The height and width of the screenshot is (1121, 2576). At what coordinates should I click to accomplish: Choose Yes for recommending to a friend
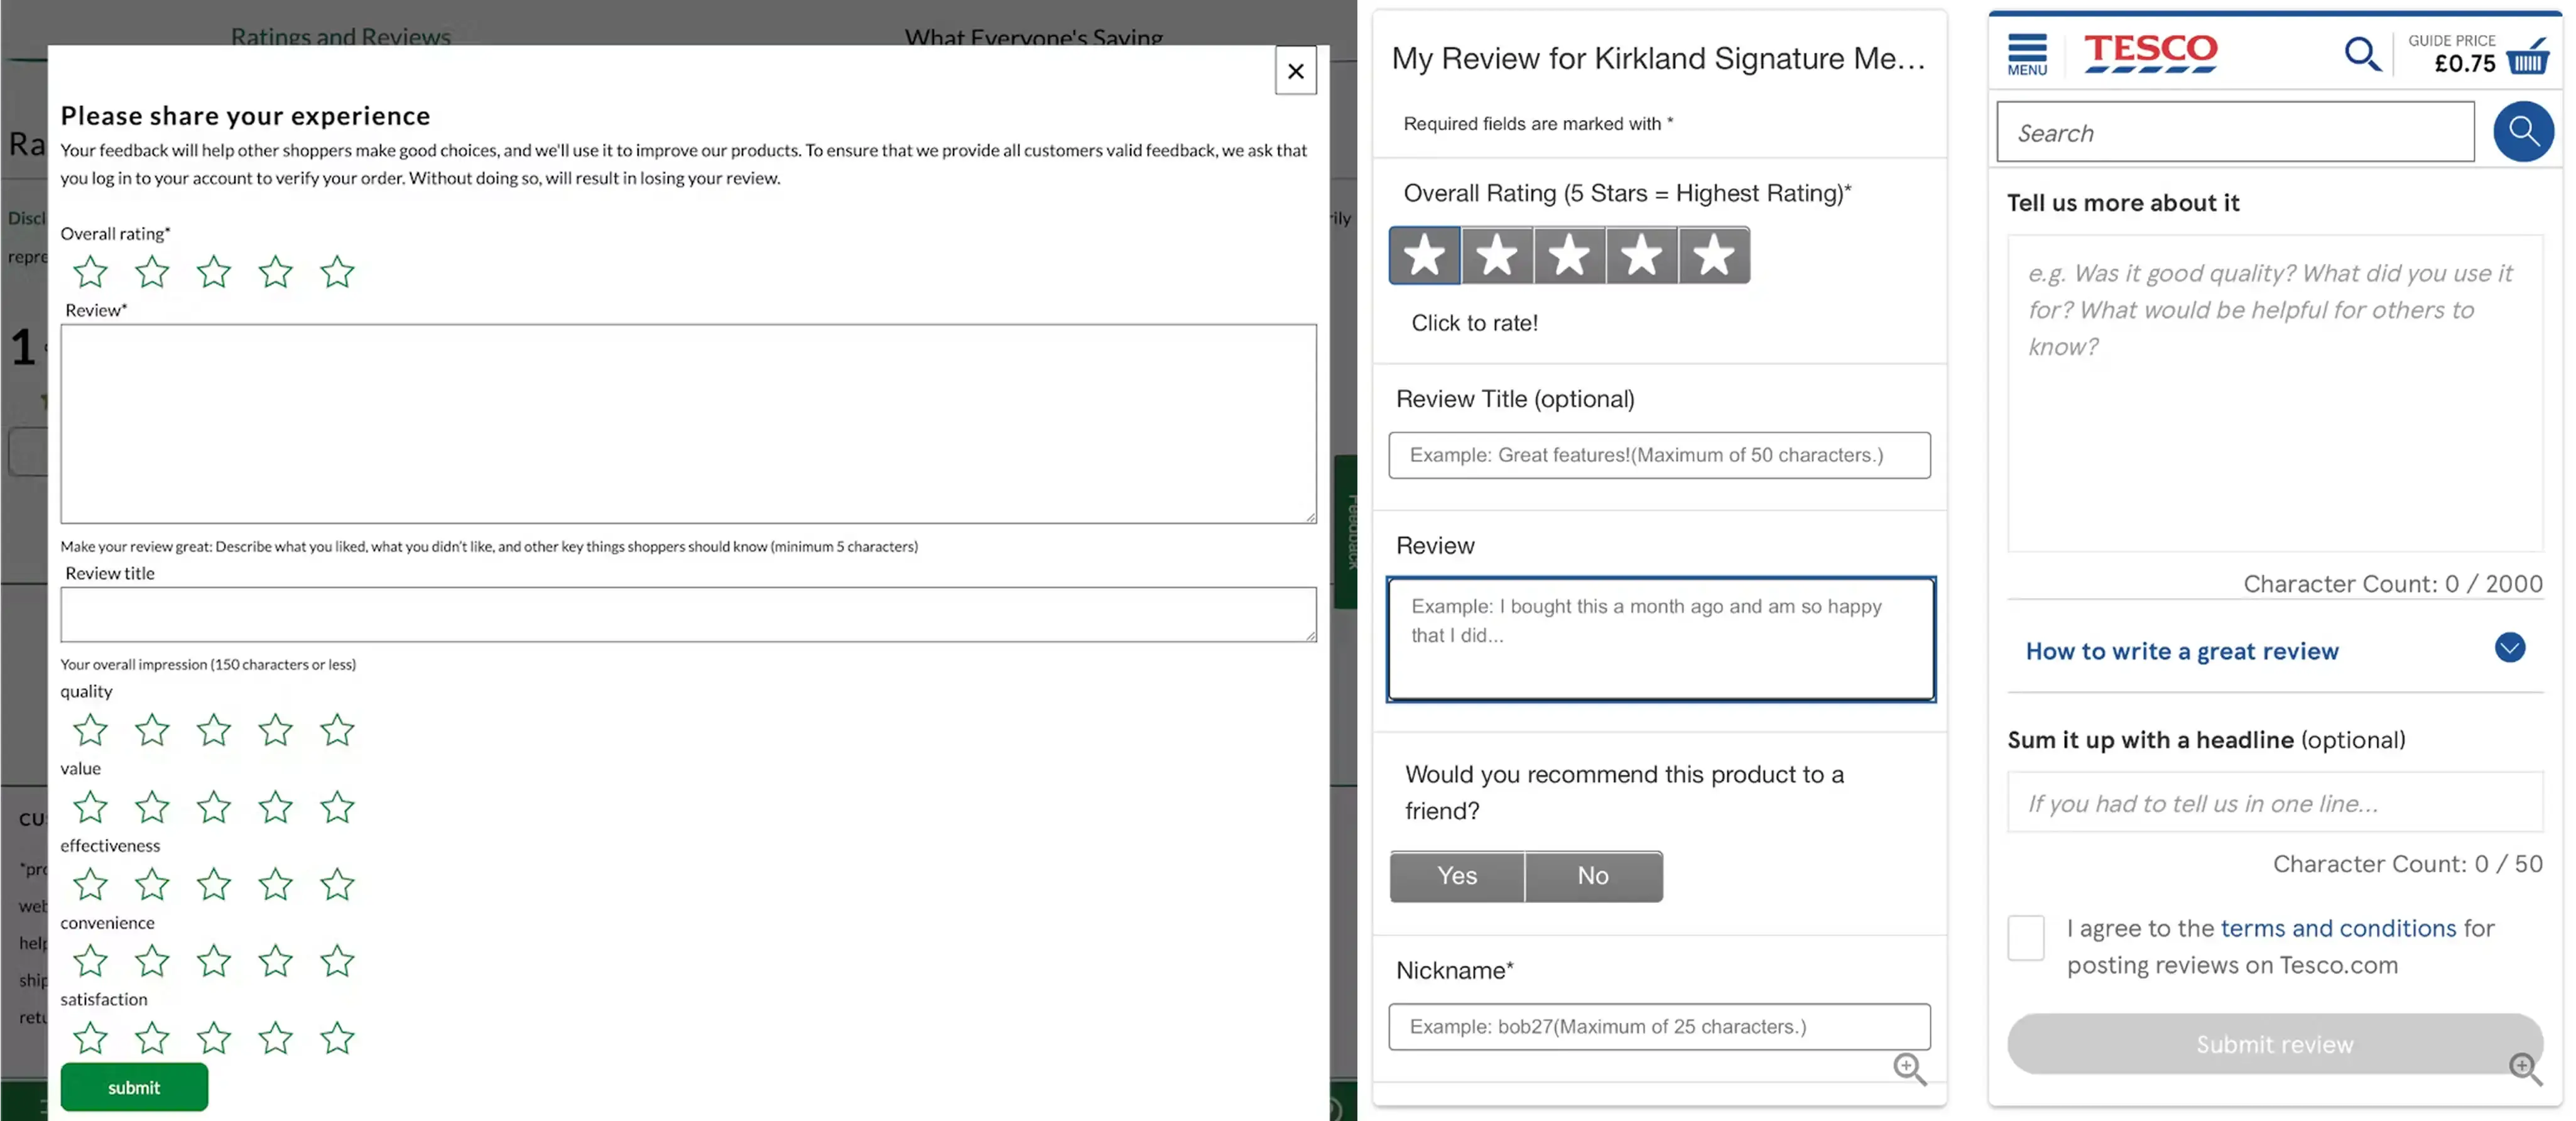pyautogui.click(x=1457, y=876)
